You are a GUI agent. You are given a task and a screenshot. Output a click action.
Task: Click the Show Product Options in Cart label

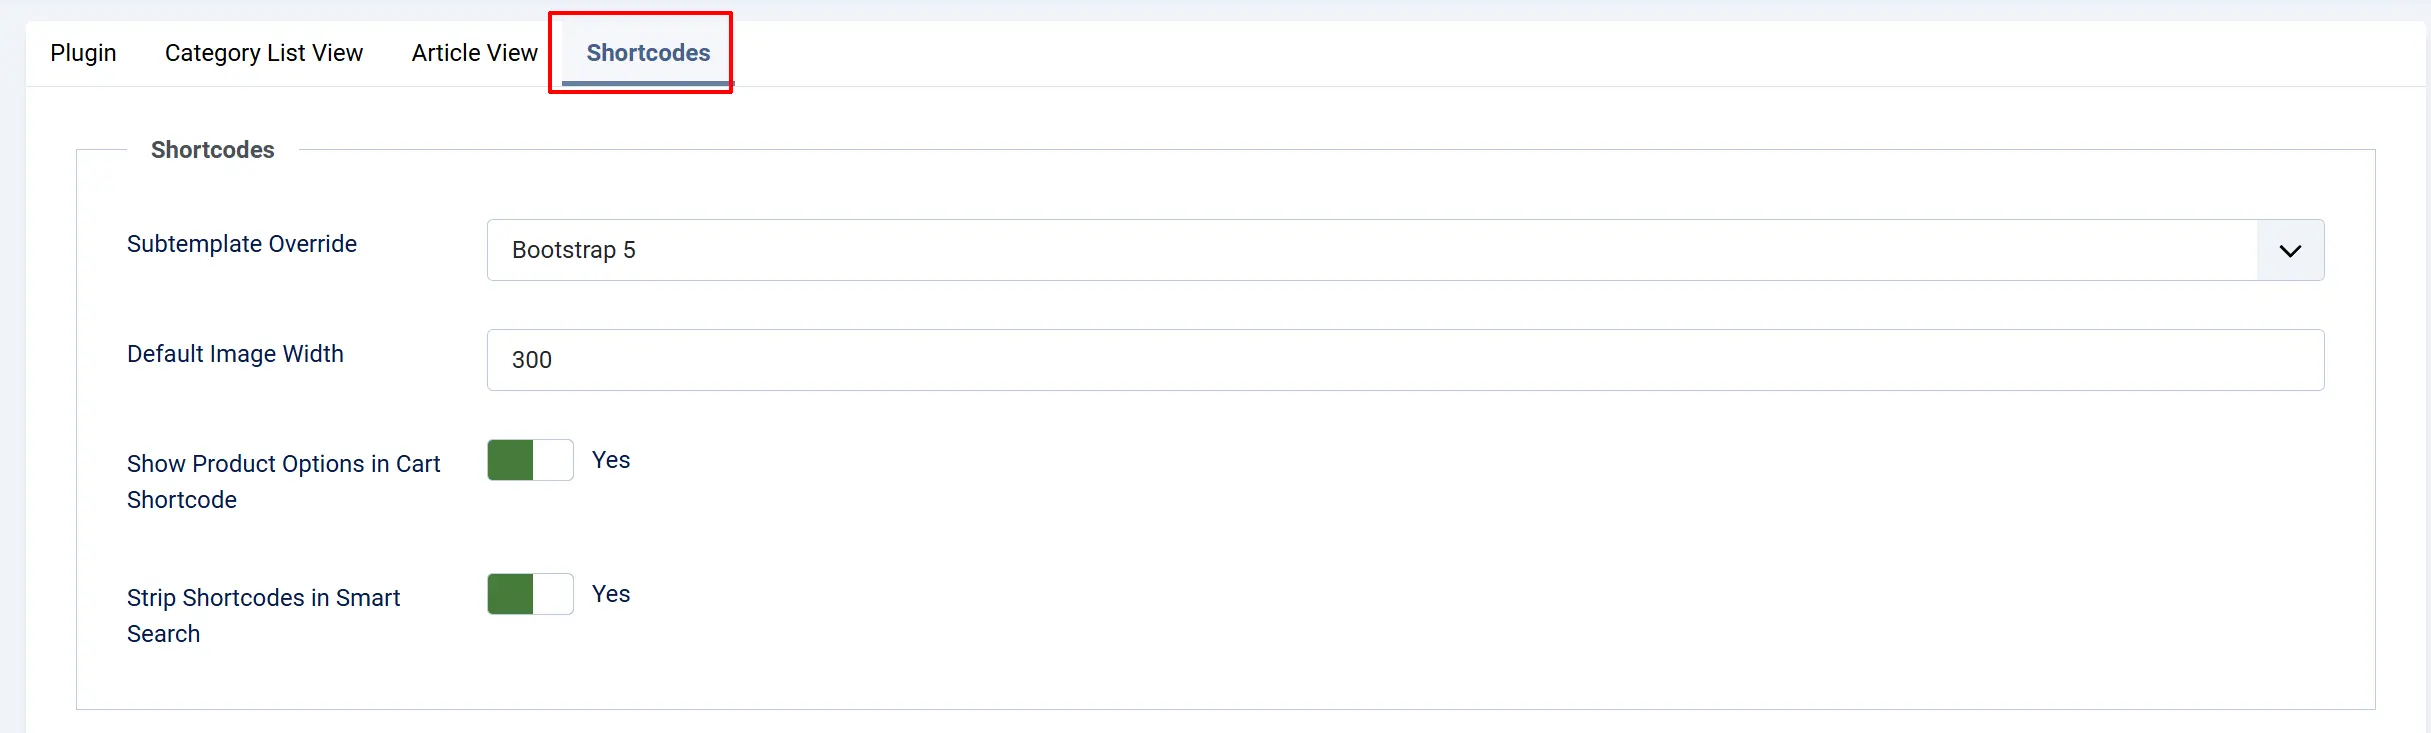coord(283,482)
